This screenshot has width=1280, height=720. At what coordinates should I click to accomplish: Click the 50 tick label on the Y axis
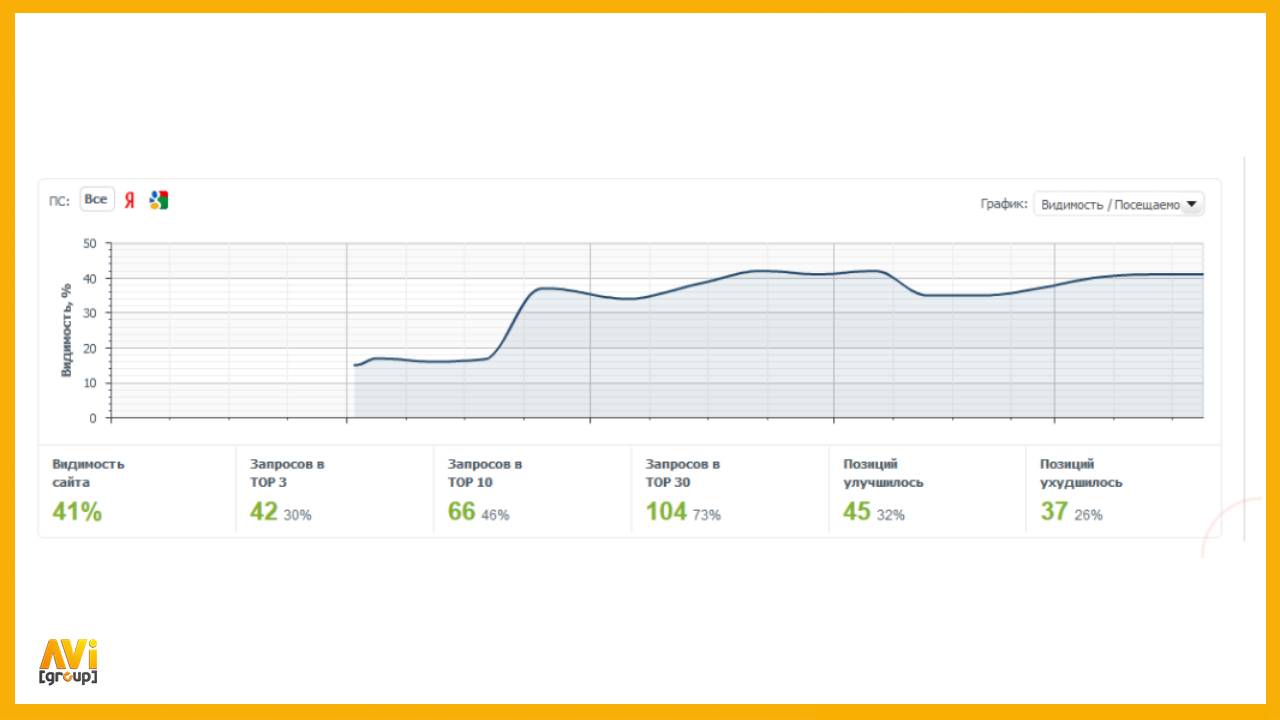[x=90, y=243]
